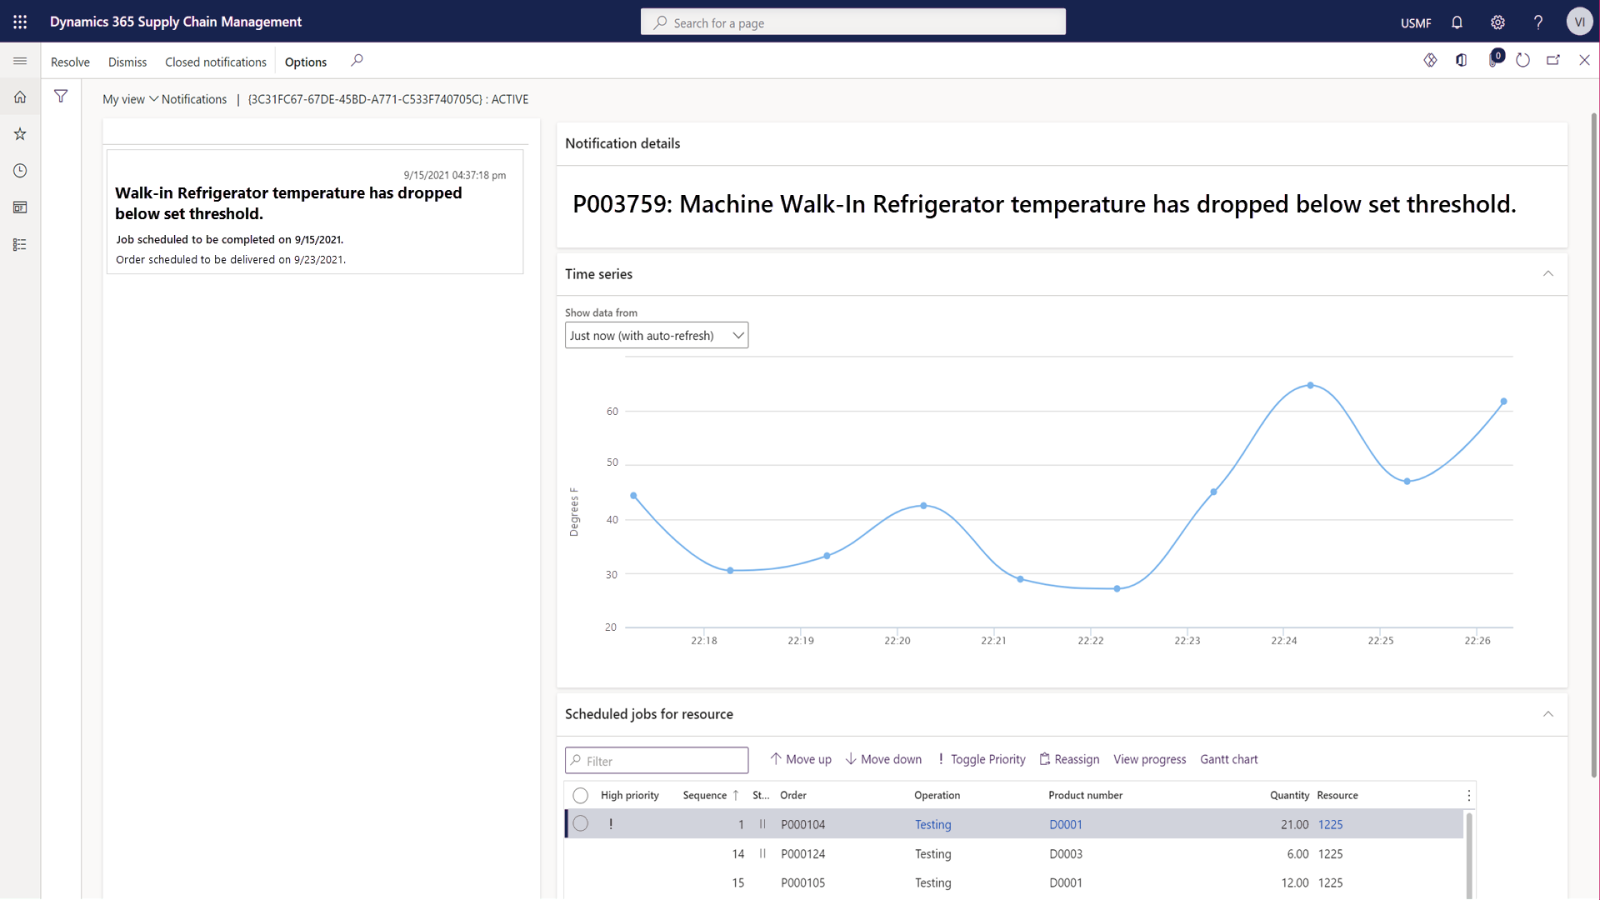Click Toggle Priority for the job
The width and height of the screenshot is (1600, 900).
[x=981, y=759]
